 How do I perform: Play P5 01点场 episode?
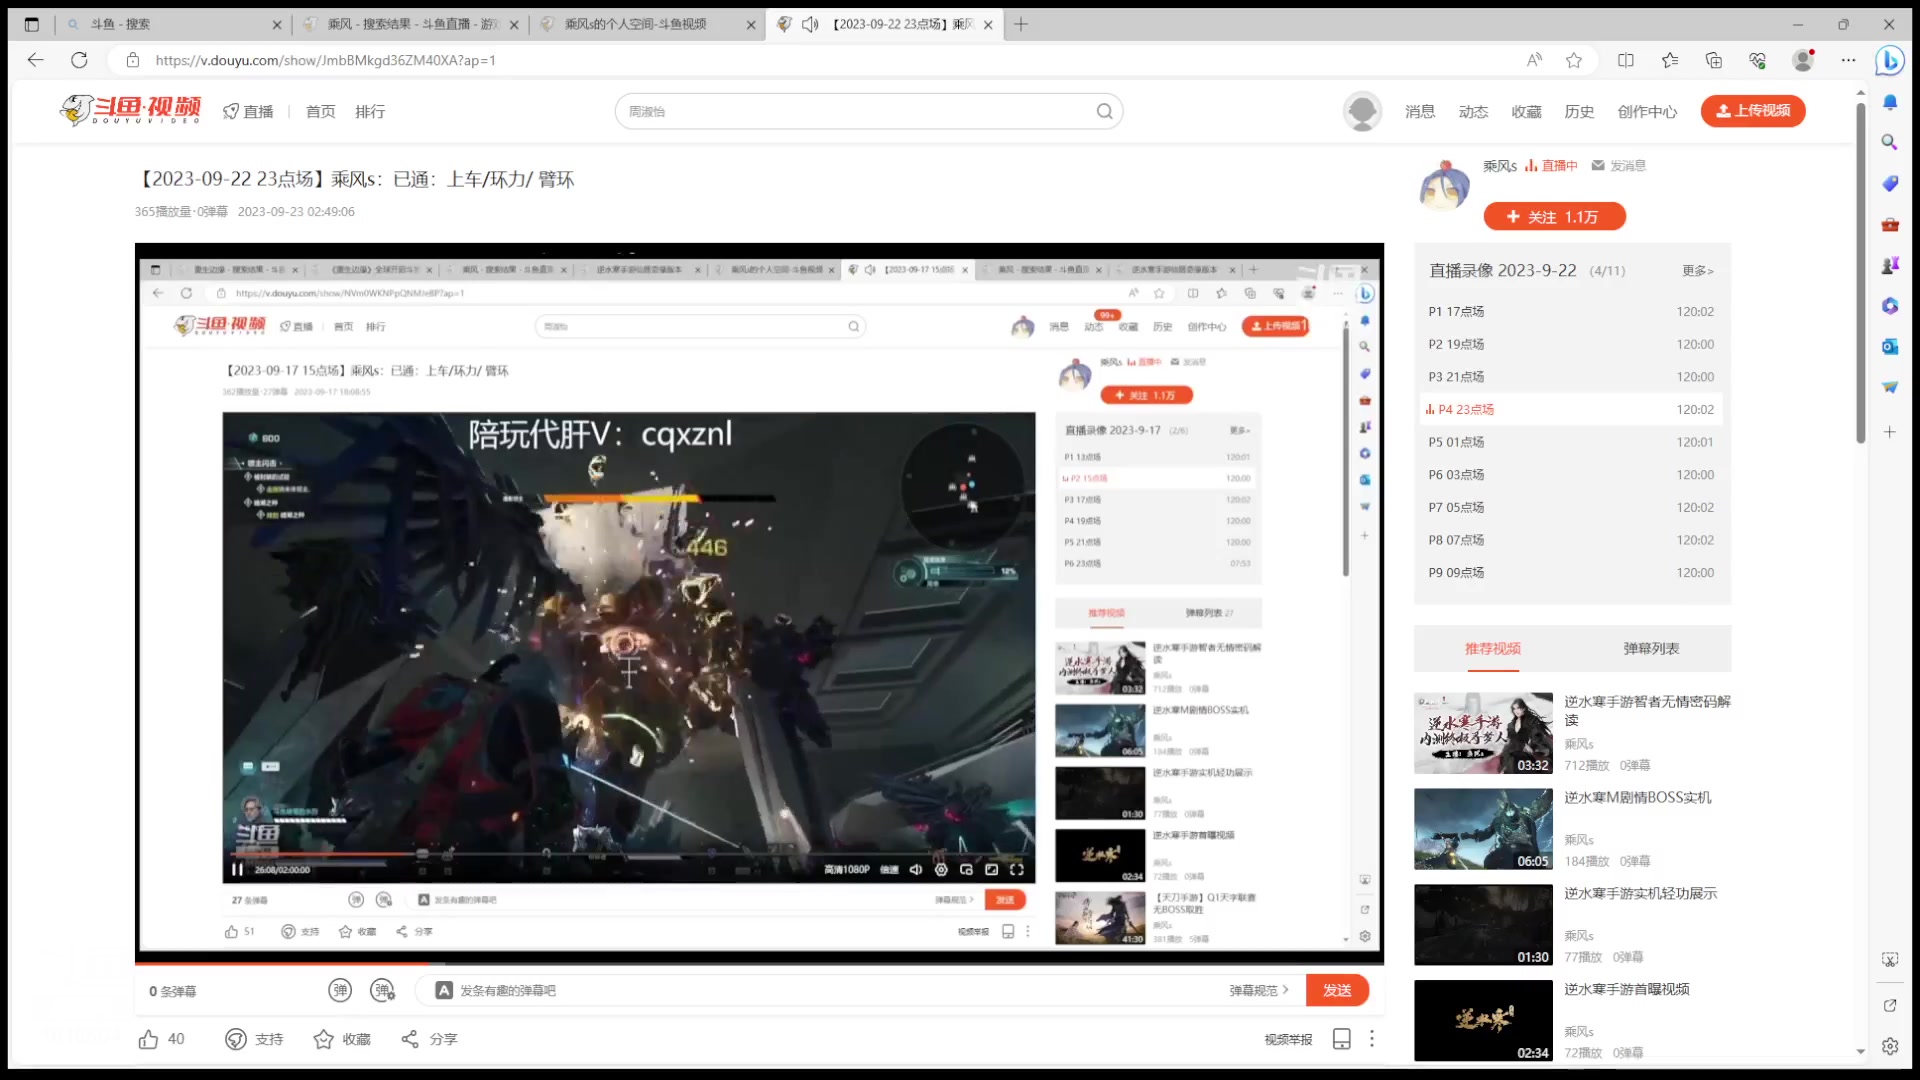1570,442
